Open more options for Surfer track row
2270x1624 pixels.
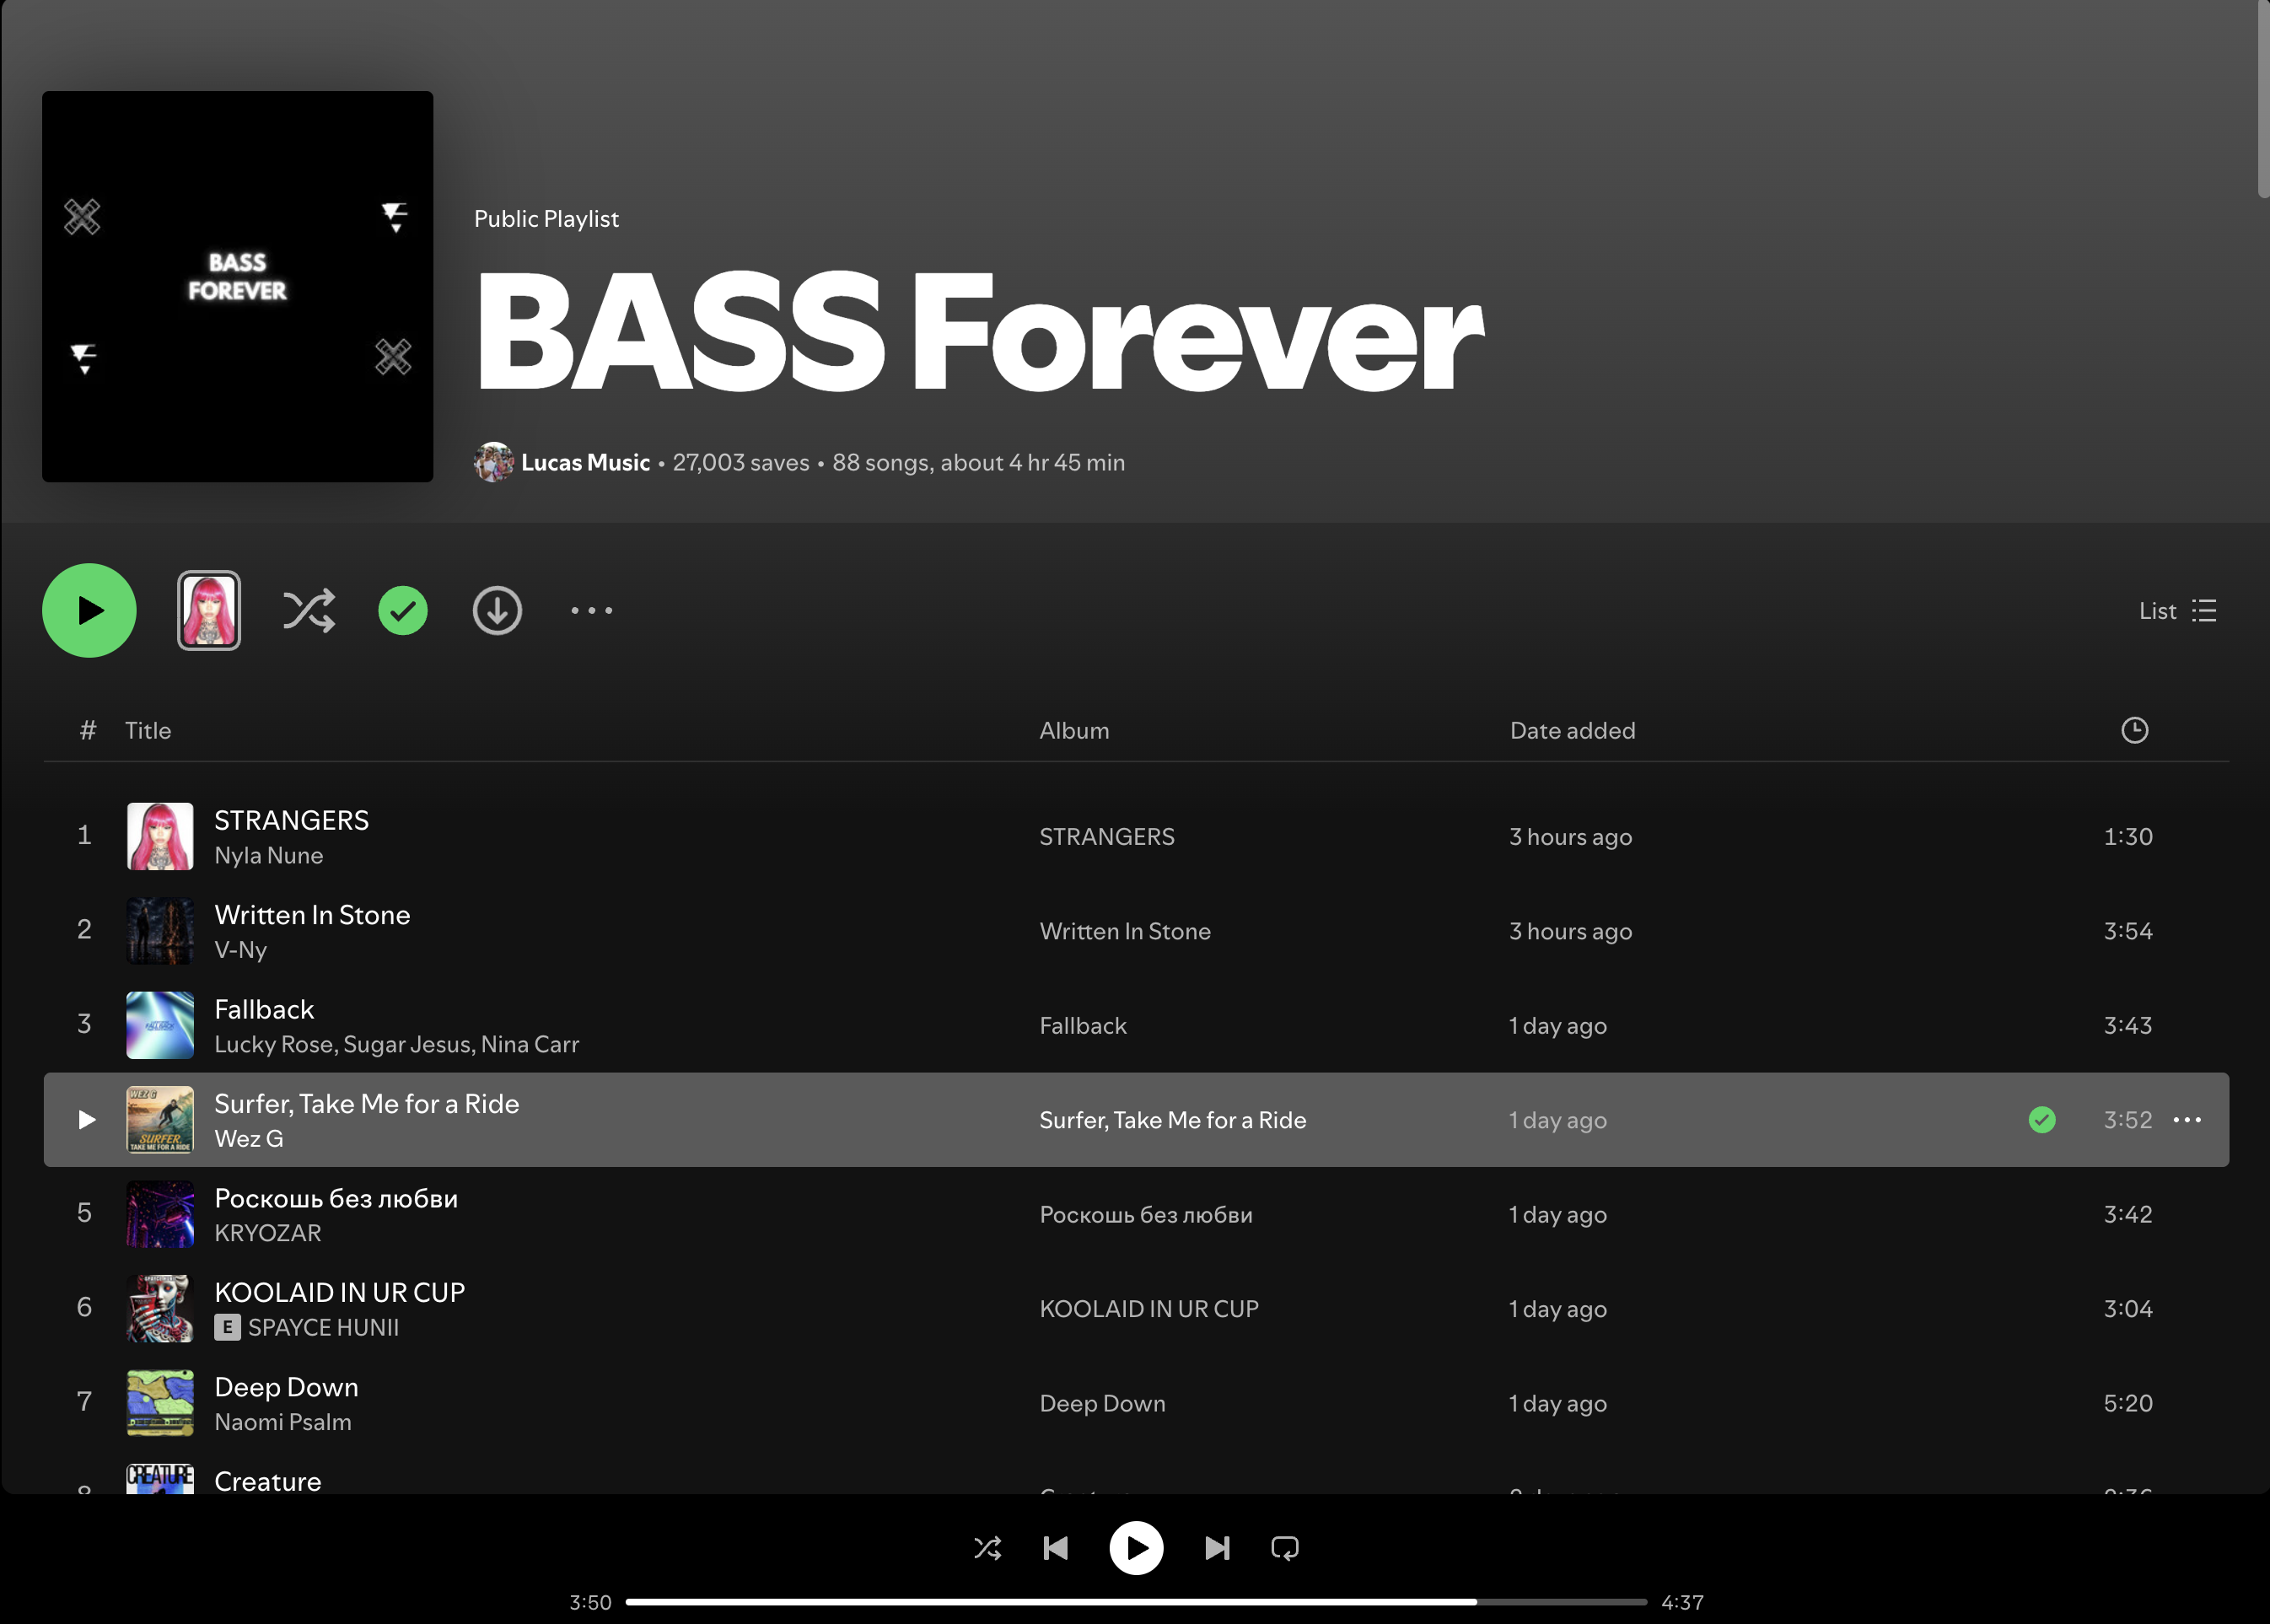[2187, 1120]
